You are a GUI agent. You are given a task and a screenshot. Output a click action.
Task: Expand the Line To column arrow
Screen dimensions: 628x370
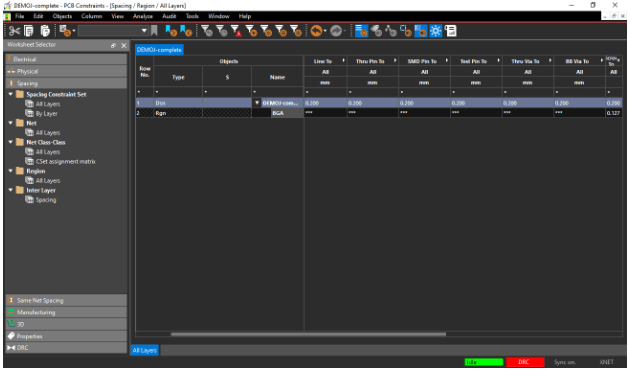click(344, 60)
